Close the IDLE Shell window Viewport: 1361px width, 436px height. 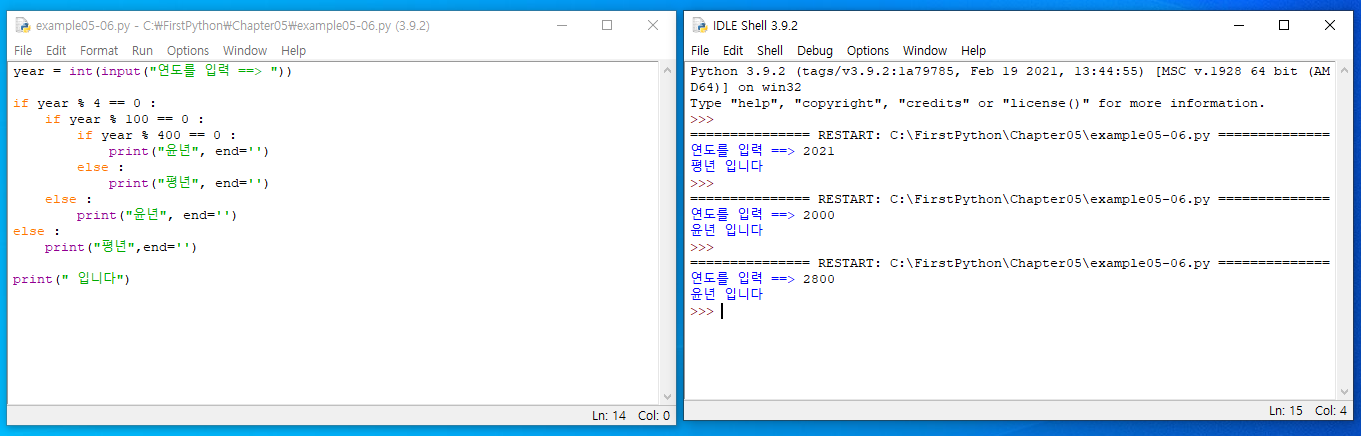(x=1329, y=26)
